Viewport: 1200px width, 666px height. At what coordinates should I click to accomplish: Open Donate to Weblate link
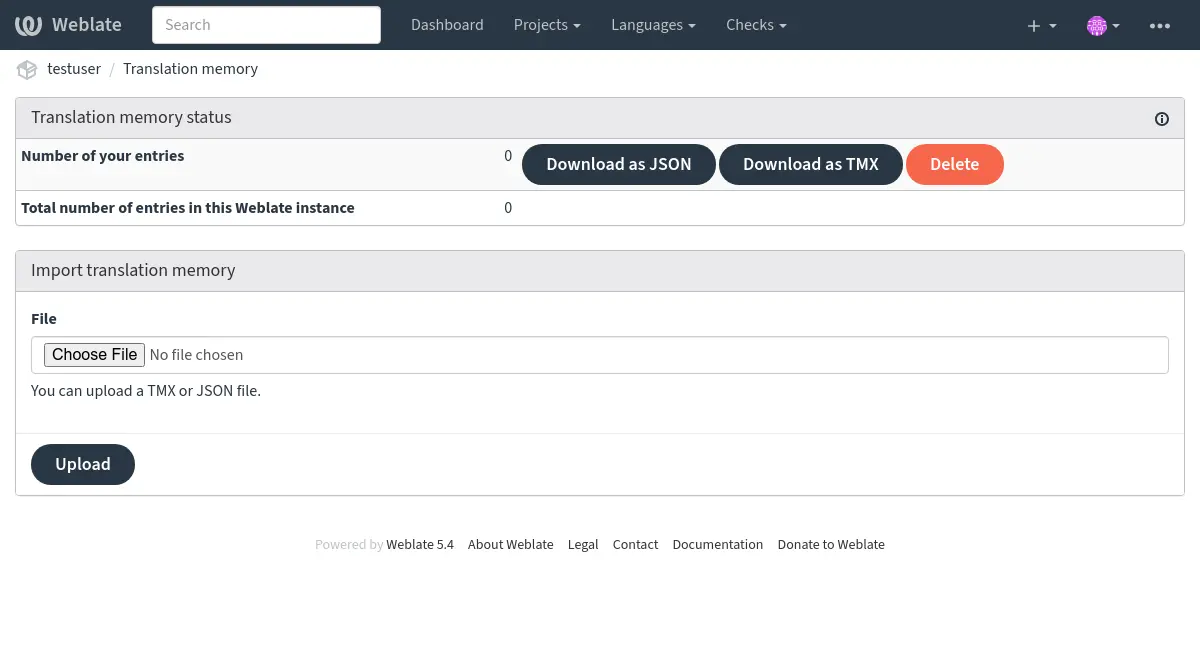click(x=831, y=545)
